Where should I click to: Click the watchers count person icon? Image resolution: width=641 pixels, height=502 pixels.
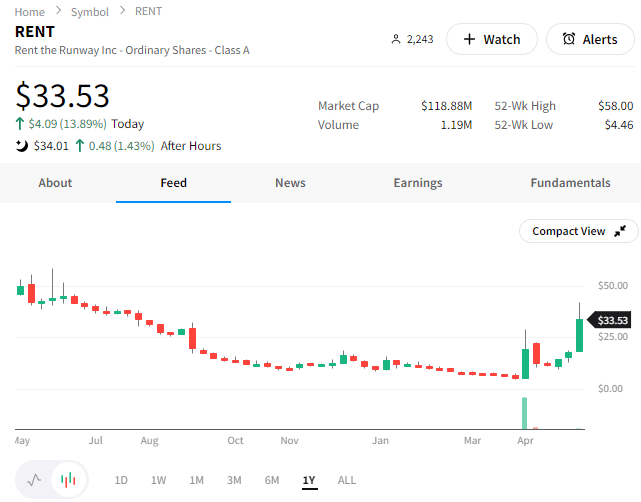tap(396, 39)
